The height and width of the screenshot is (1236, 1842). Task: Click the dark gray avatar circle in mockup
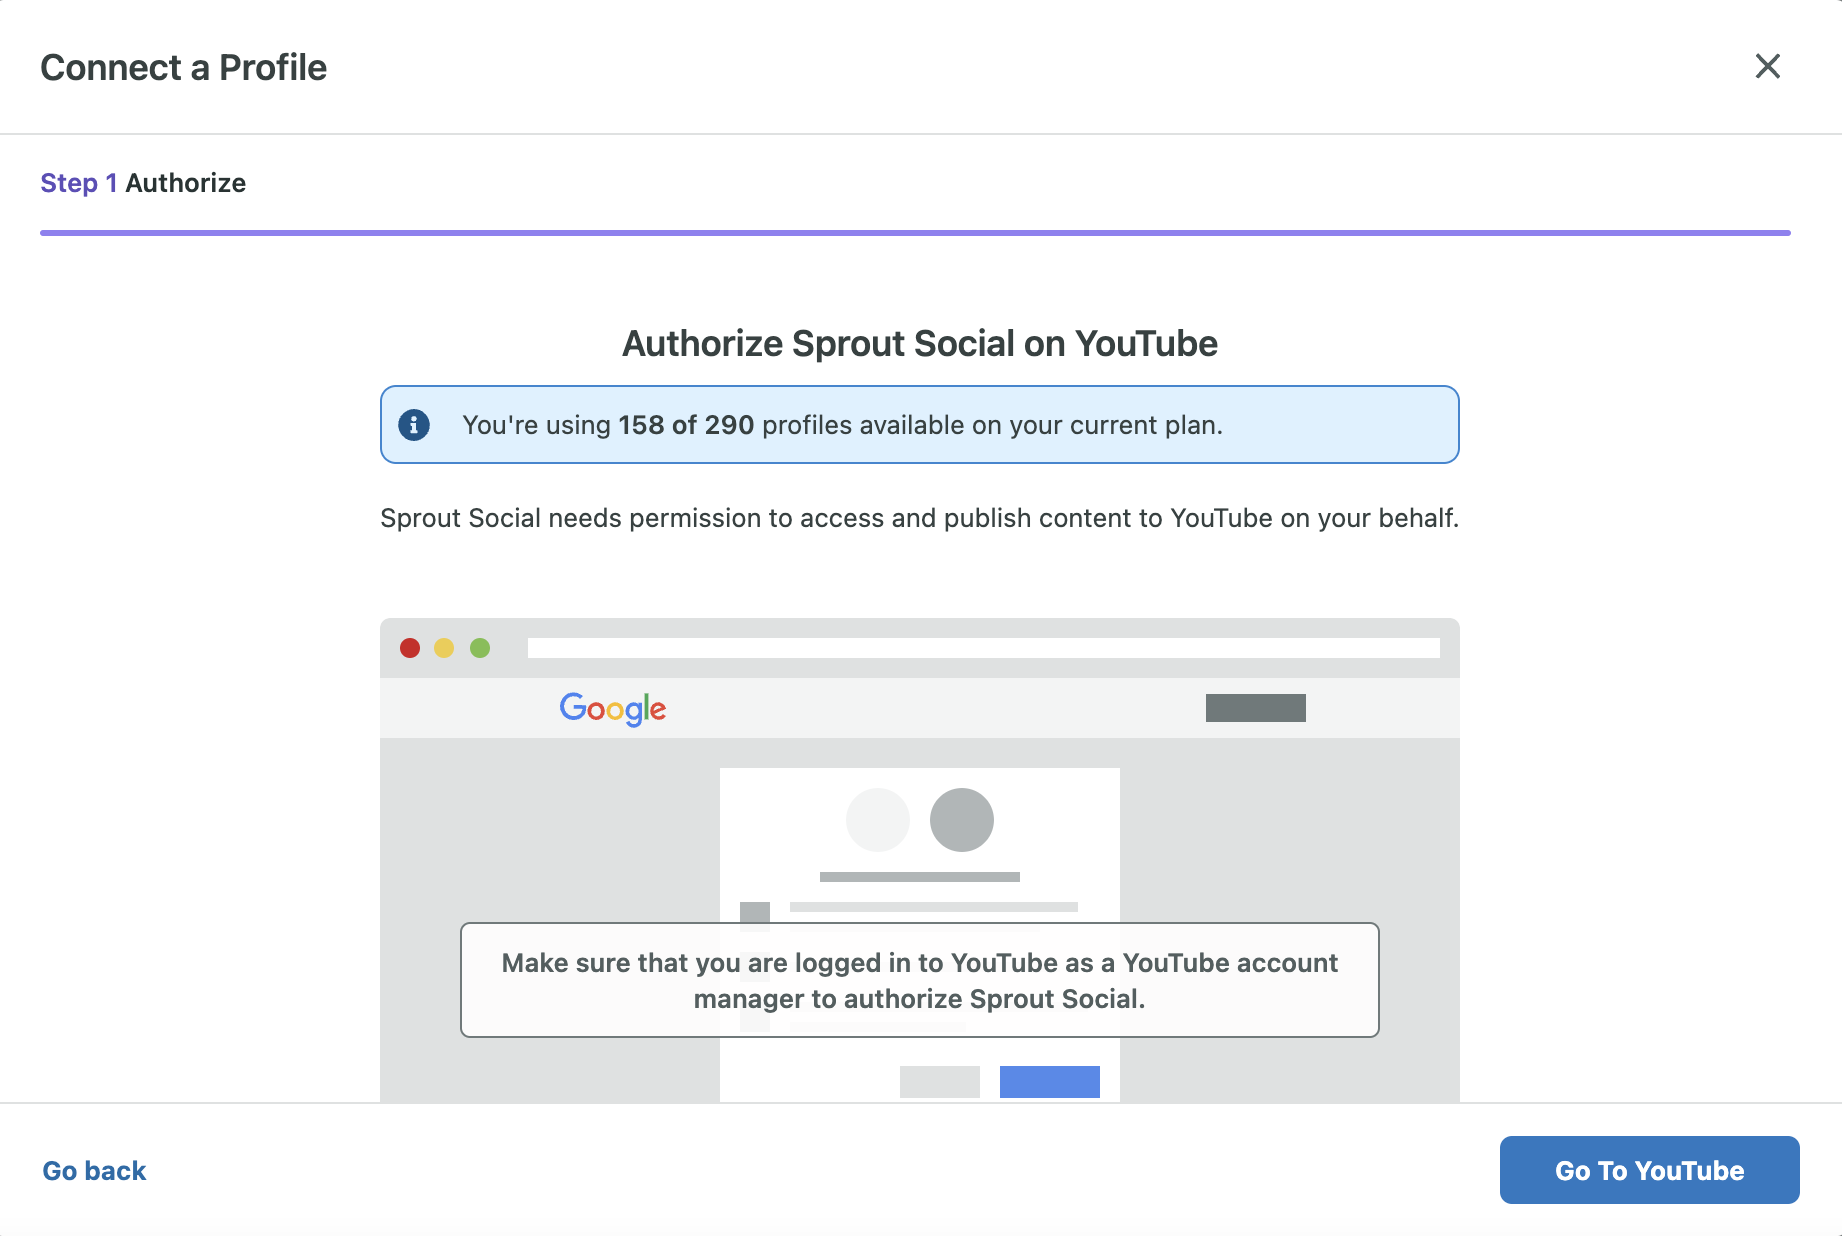point(962,820)
